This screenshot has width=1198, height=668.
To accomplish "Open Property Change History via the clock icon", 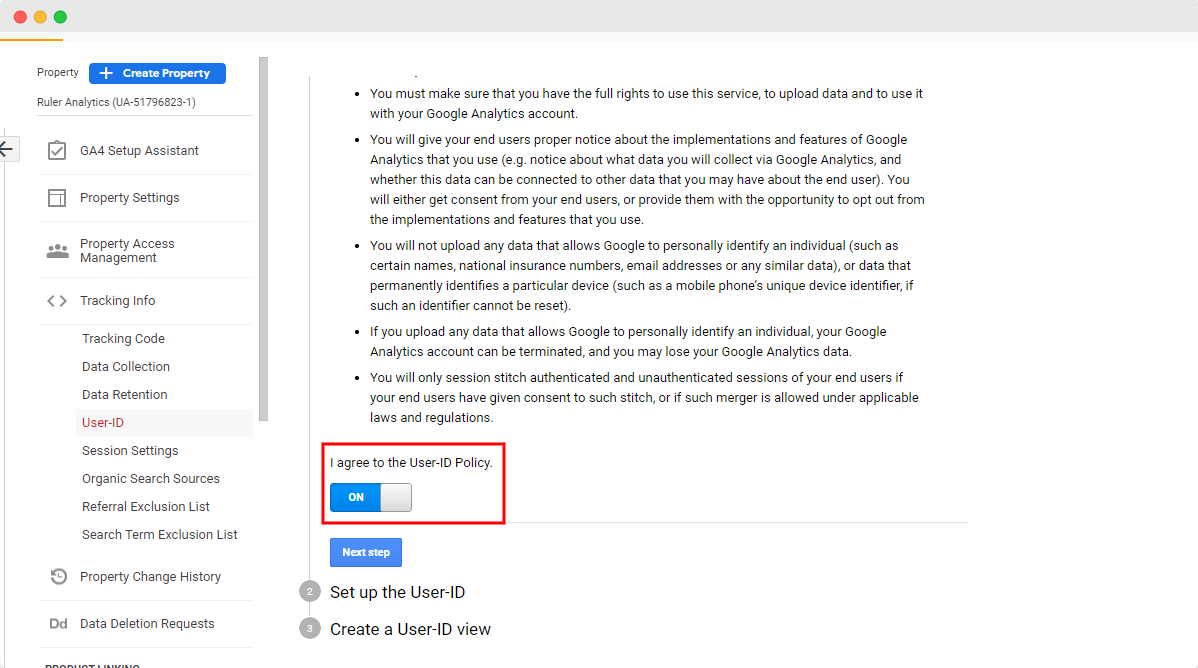I will pyautogui.click(x=57, y=576).
